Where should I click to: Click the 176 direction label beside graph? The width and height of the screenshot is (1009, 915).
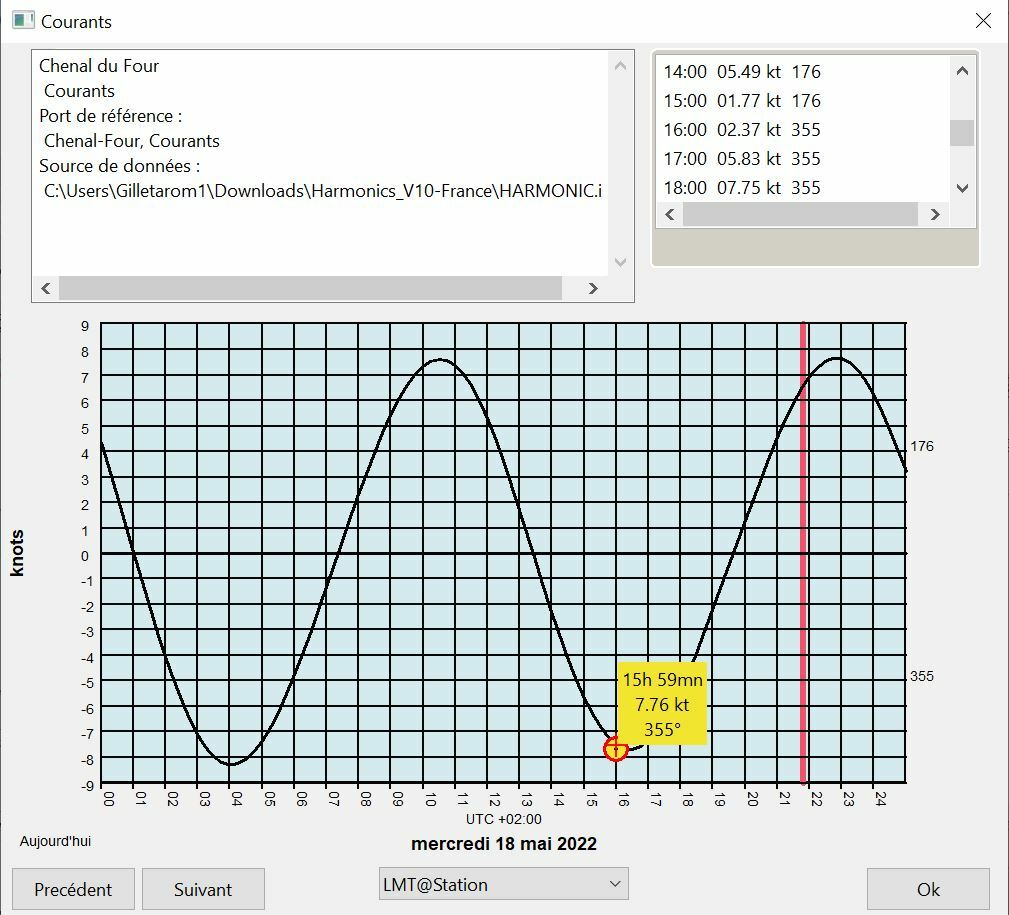click(921, 446)
